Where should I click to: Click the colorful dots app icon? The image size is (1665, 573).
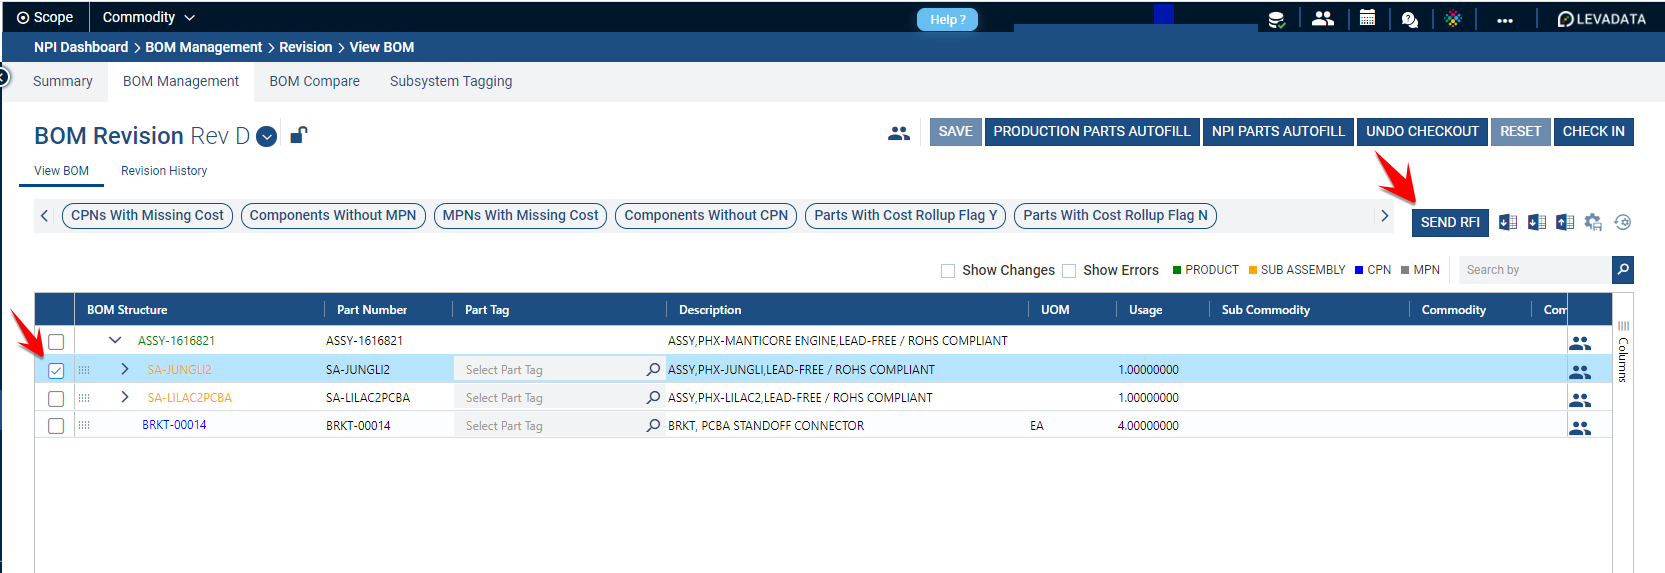(x=1453, y=19)
